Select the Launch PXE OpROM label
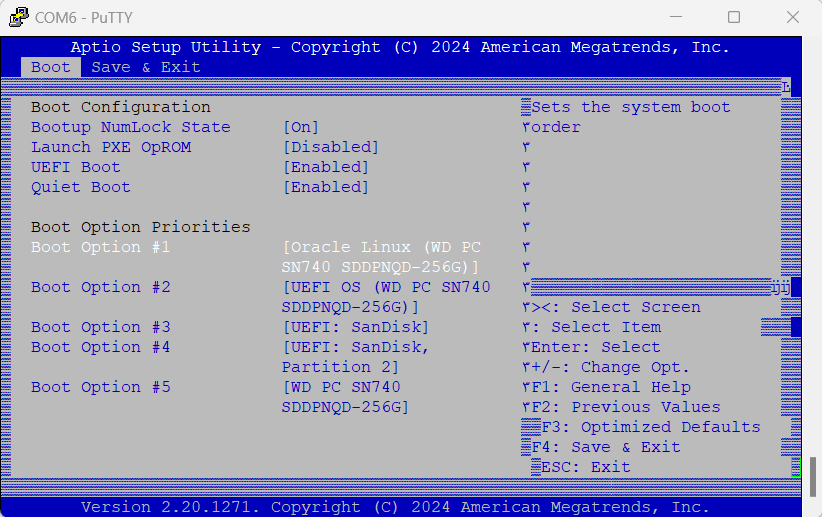The image size is (822, 517). (x=111, y=147)
